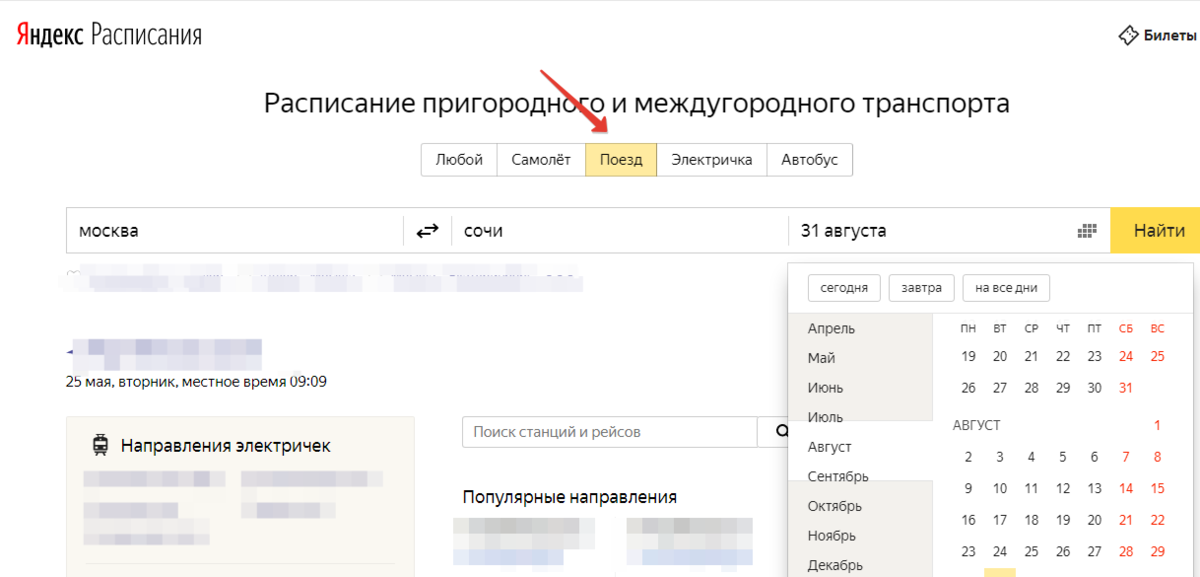Jump to Сентябрь in month list

click(x=838, y=476)
